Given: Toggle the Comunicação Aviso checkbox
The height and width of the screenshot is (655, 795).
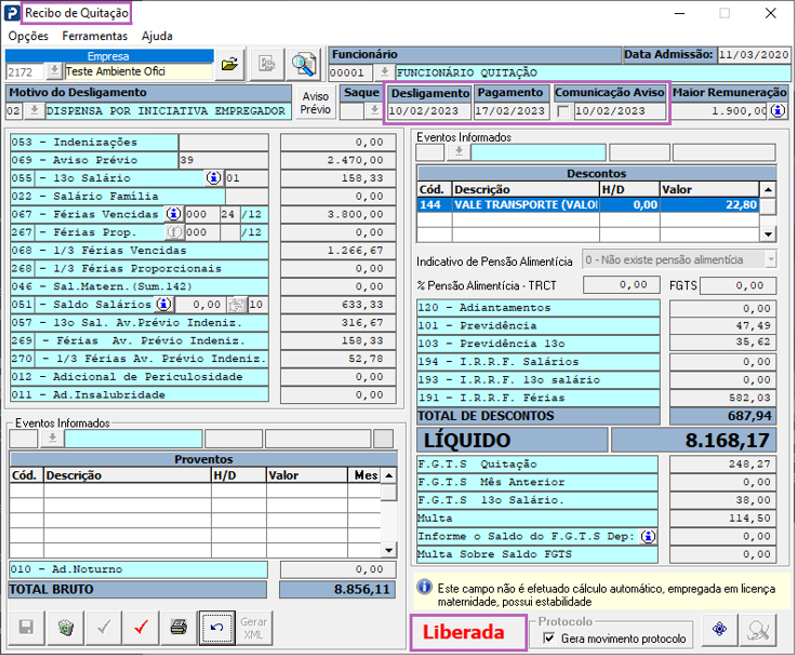Looking at the screenshot, I should [x=565, y=110].
